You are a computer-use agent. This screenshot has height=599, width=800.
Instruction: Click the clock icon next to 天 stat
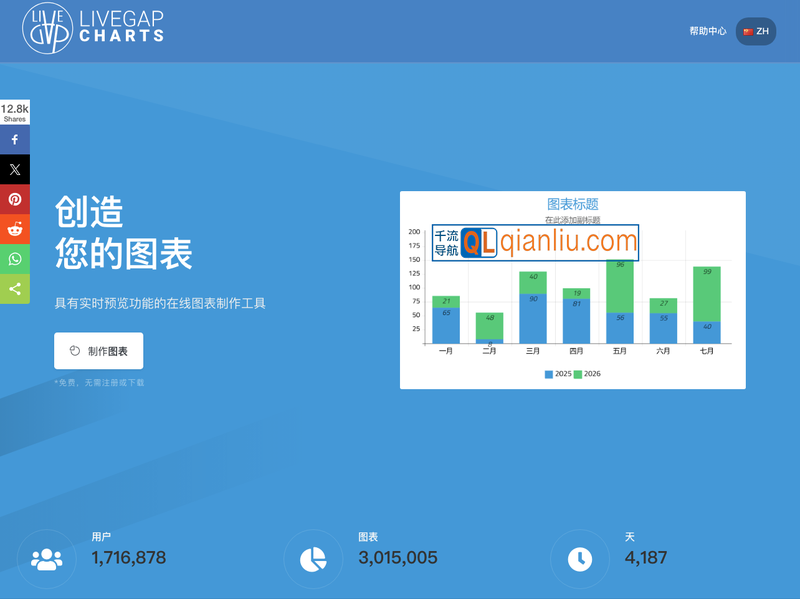click(x=579, y=558)
